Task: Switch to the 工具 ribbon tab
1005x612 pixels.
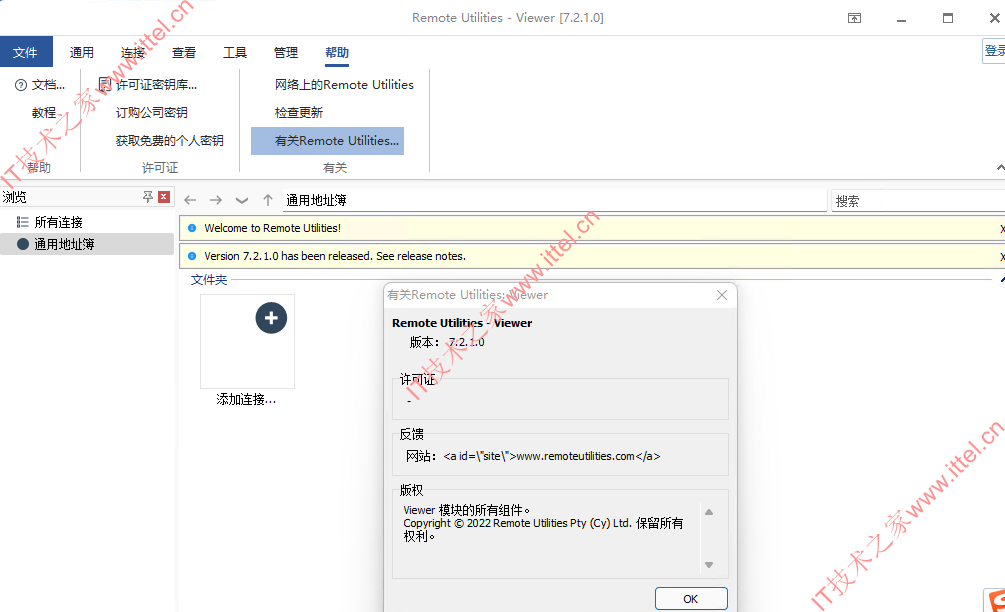Action: [x=235, y=53]
